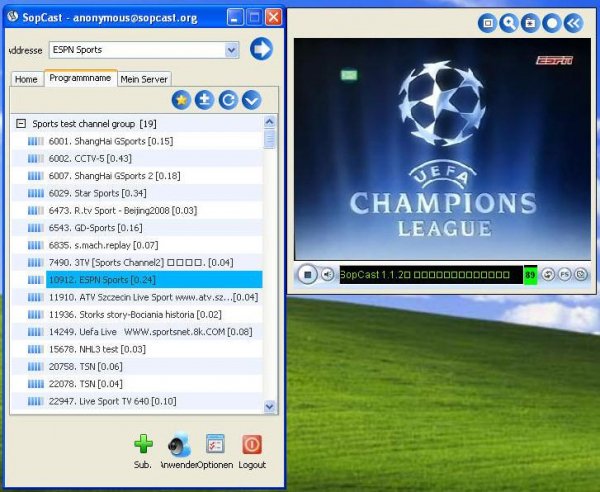
Task: Open the Mein Server tab
Action: tap(144, 79)
